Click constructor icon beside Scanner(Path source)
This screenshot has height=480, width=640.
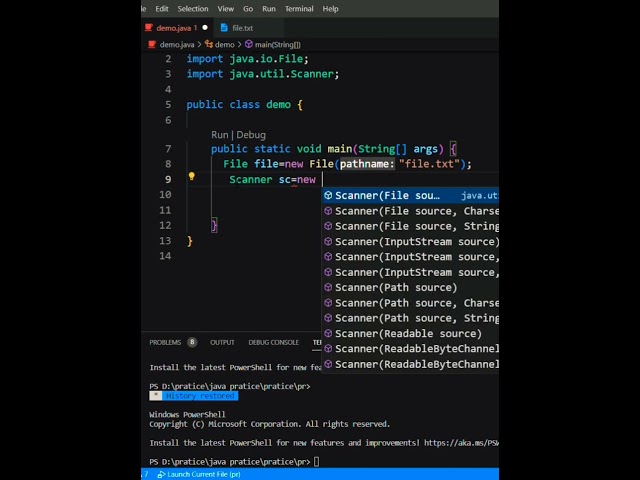point(328,287)
